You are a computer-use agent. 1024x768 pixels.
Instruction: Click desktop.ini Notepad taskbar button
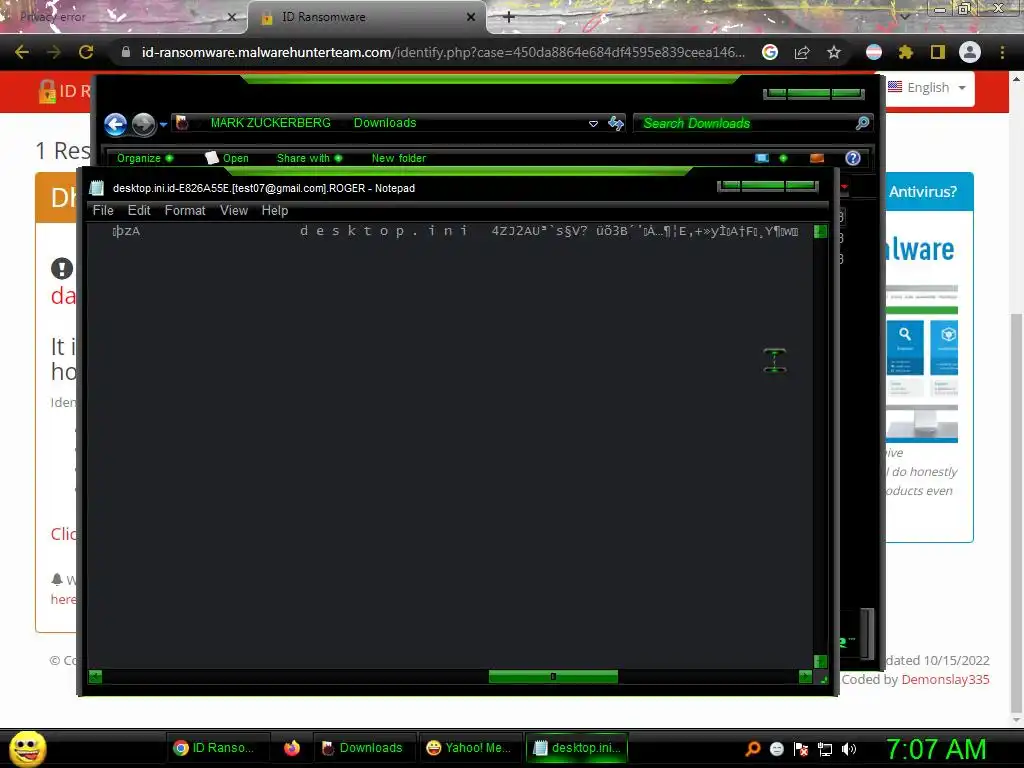[577, 748]
